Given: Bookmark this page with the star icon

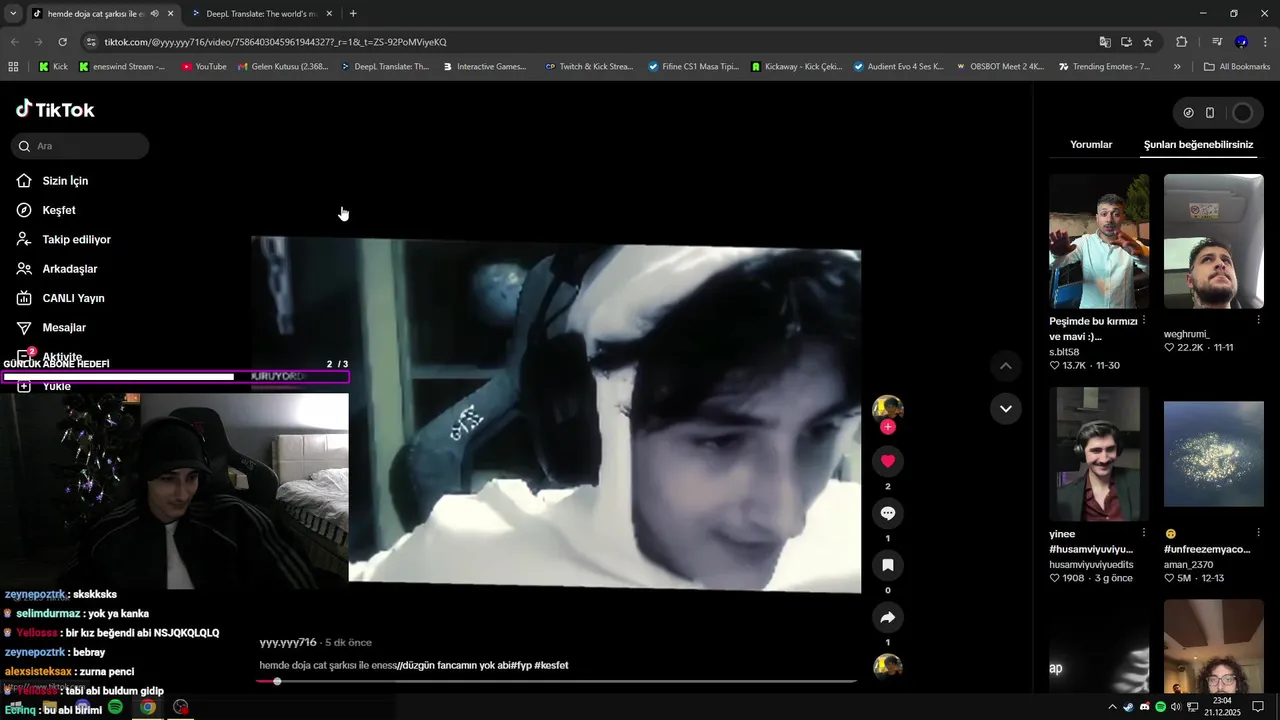Looking at the screenshot, I should click(1148, 42).
